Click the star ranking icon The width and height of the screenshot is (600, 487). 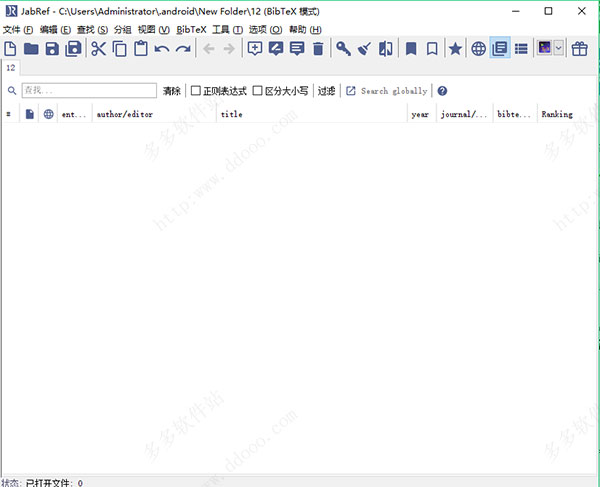[x=455, y=49]
